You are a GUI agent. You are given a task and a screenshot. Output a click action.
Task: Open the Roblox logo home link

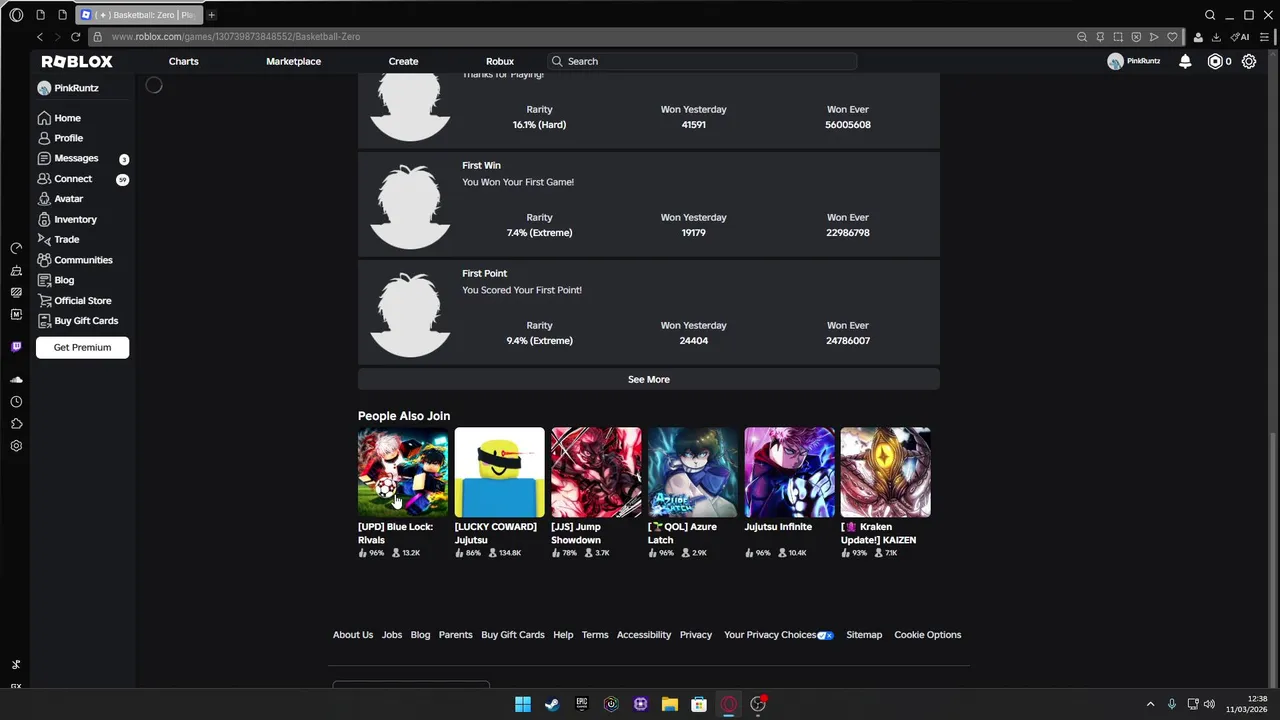click(x=77, y=61)
